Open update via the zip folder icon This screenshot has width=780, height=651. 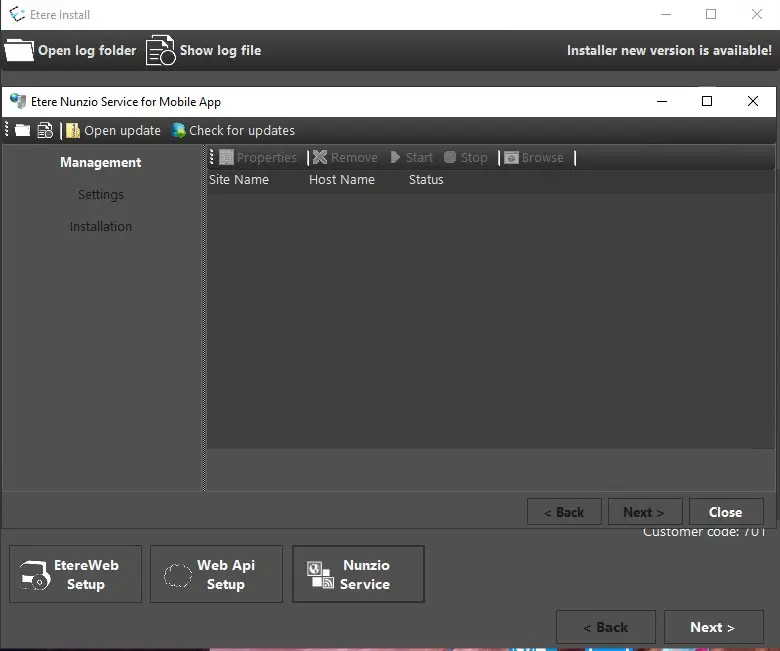click(73, 131)
